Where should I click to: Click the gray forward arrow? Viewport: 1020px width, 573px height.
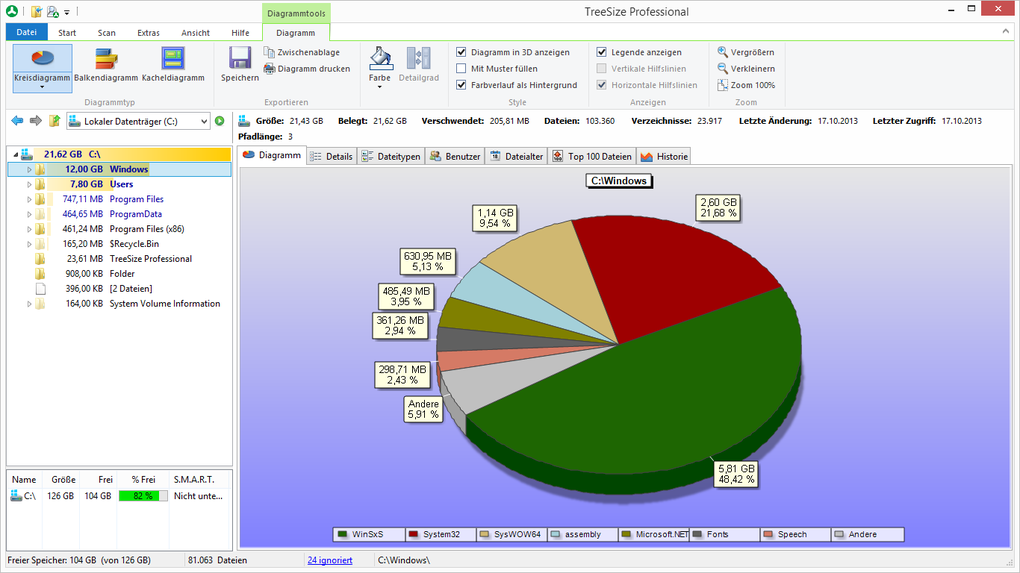point(36,120)
